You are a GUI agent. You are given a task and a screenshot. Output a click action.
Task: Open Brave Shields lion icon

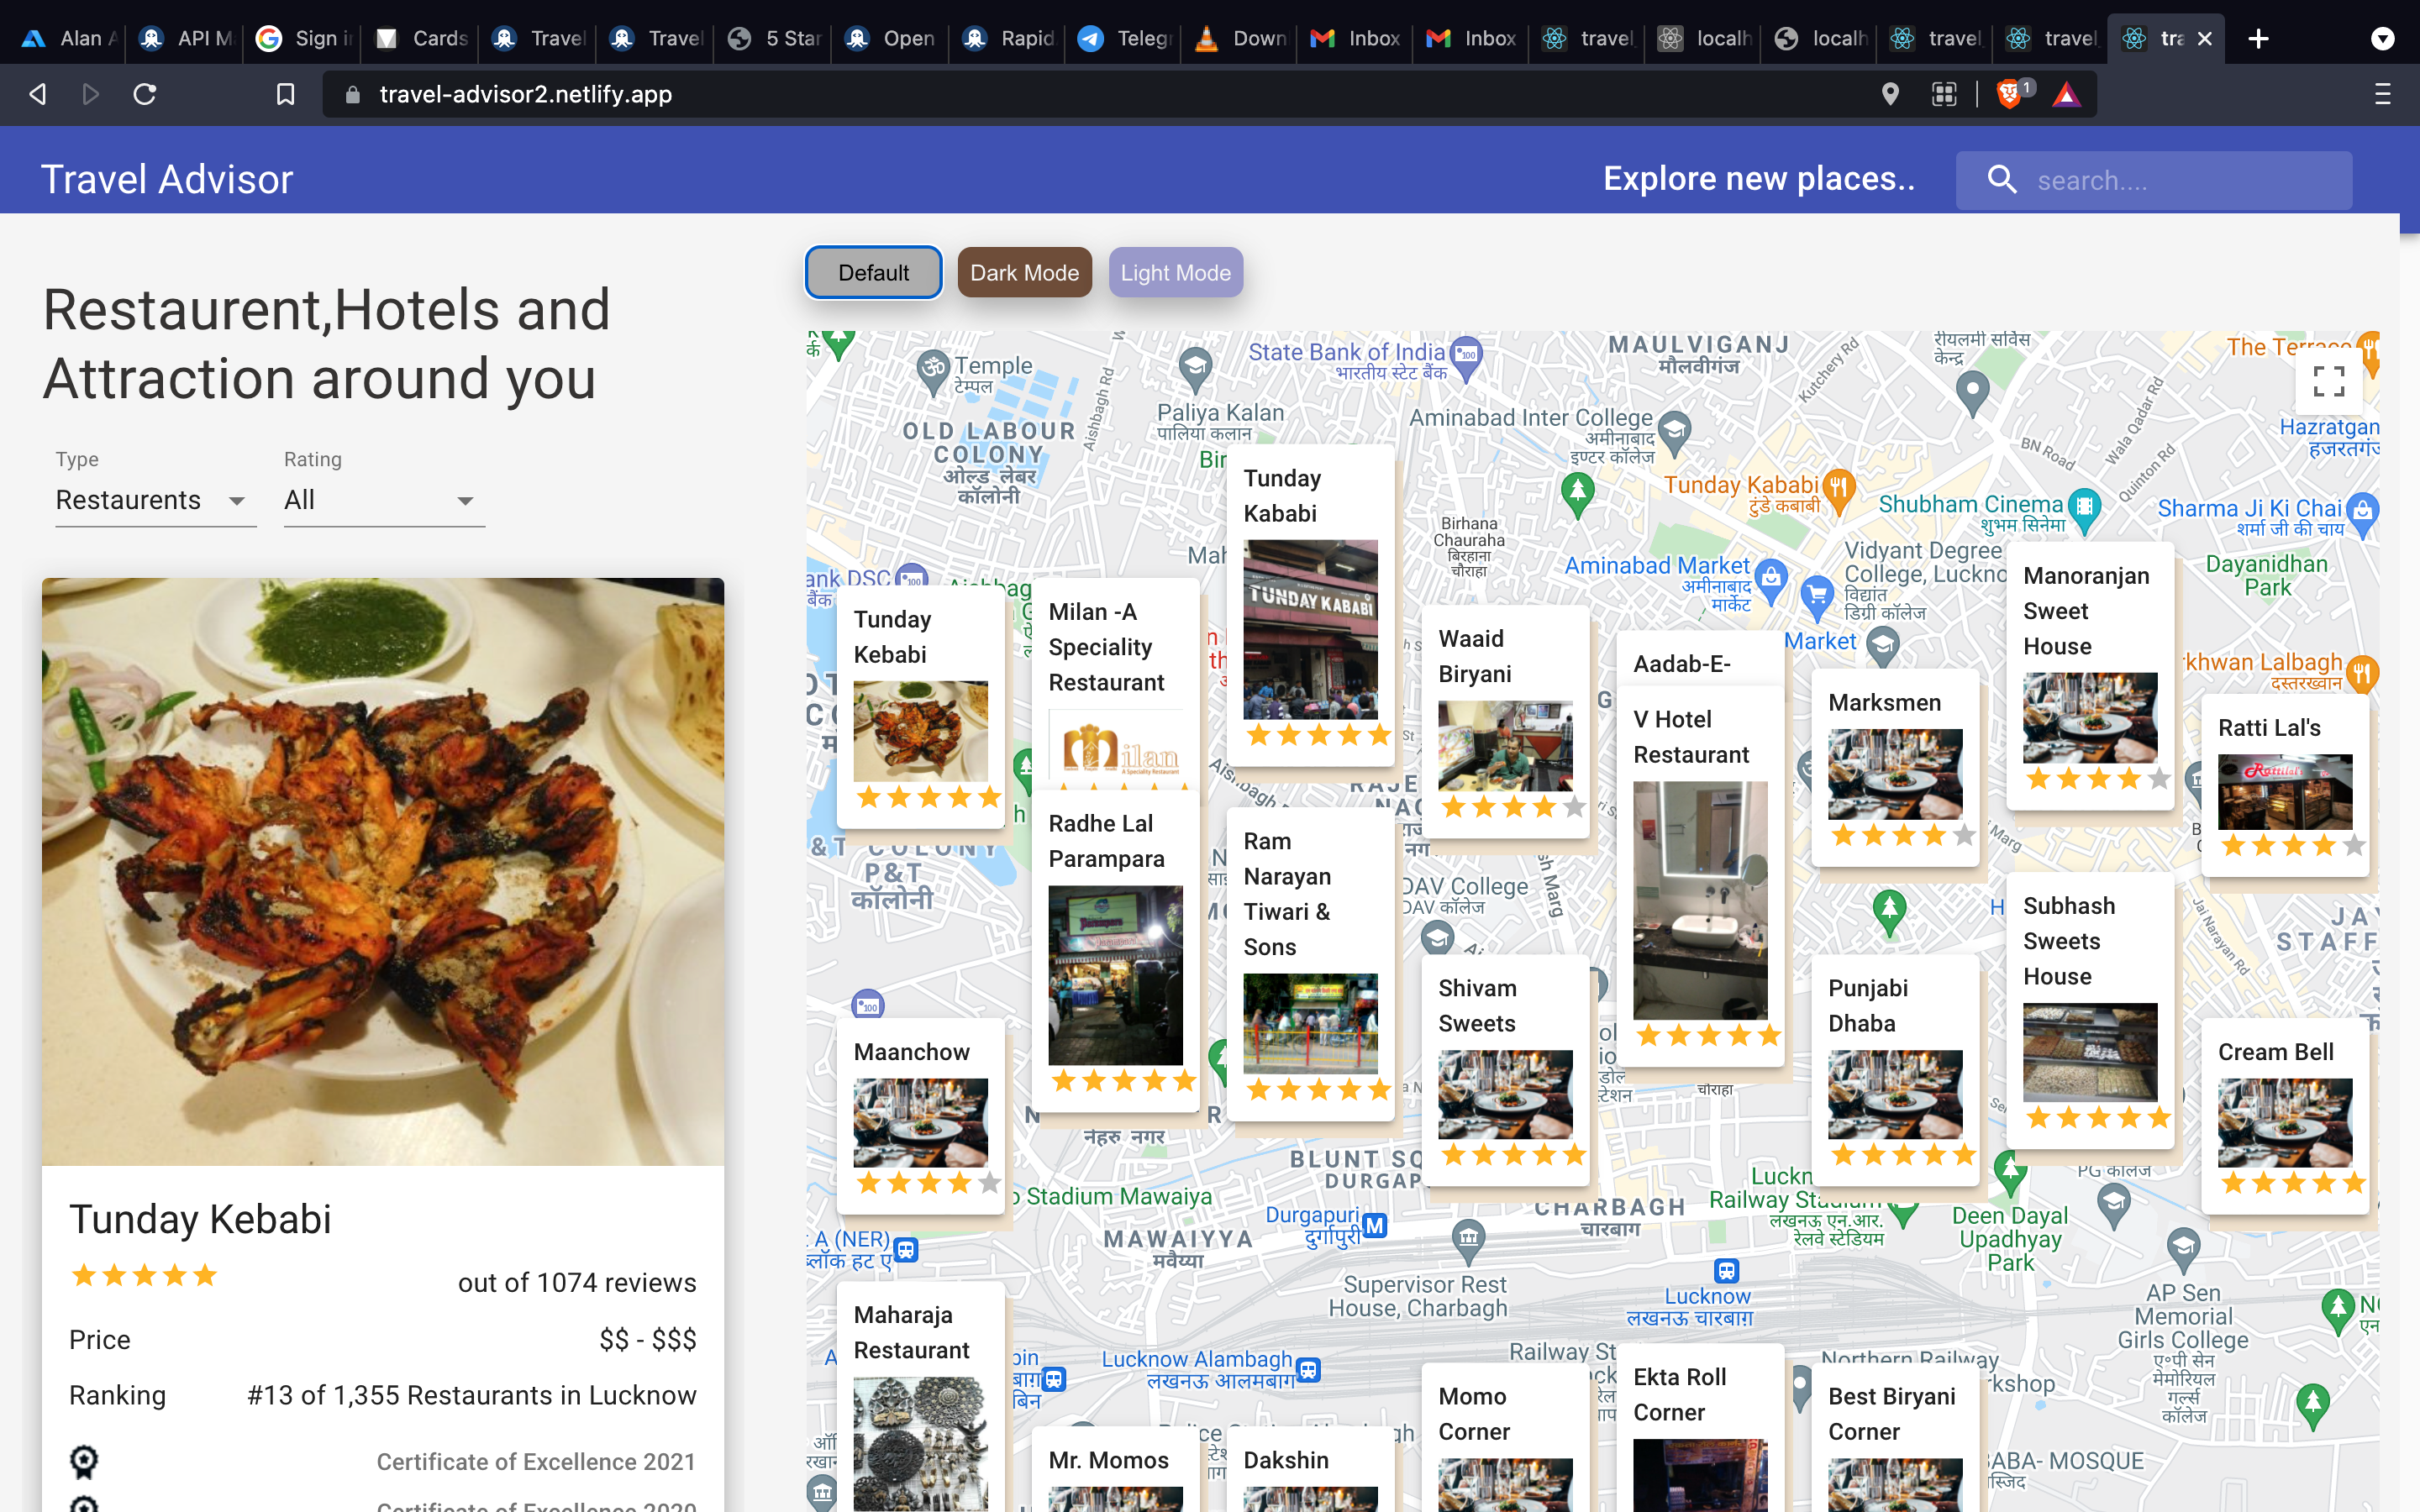(x=2008, y=94)
